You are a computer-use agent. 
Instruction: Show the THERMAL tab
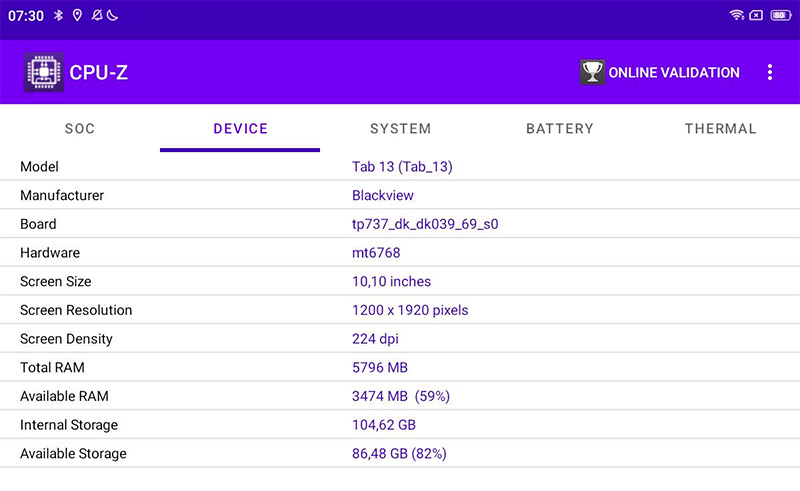tap(720, 129)
